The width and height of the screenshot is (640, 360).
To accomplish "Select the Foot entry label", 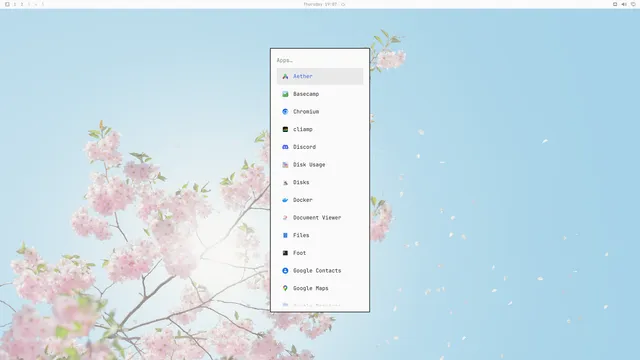I will click(300, 253).
